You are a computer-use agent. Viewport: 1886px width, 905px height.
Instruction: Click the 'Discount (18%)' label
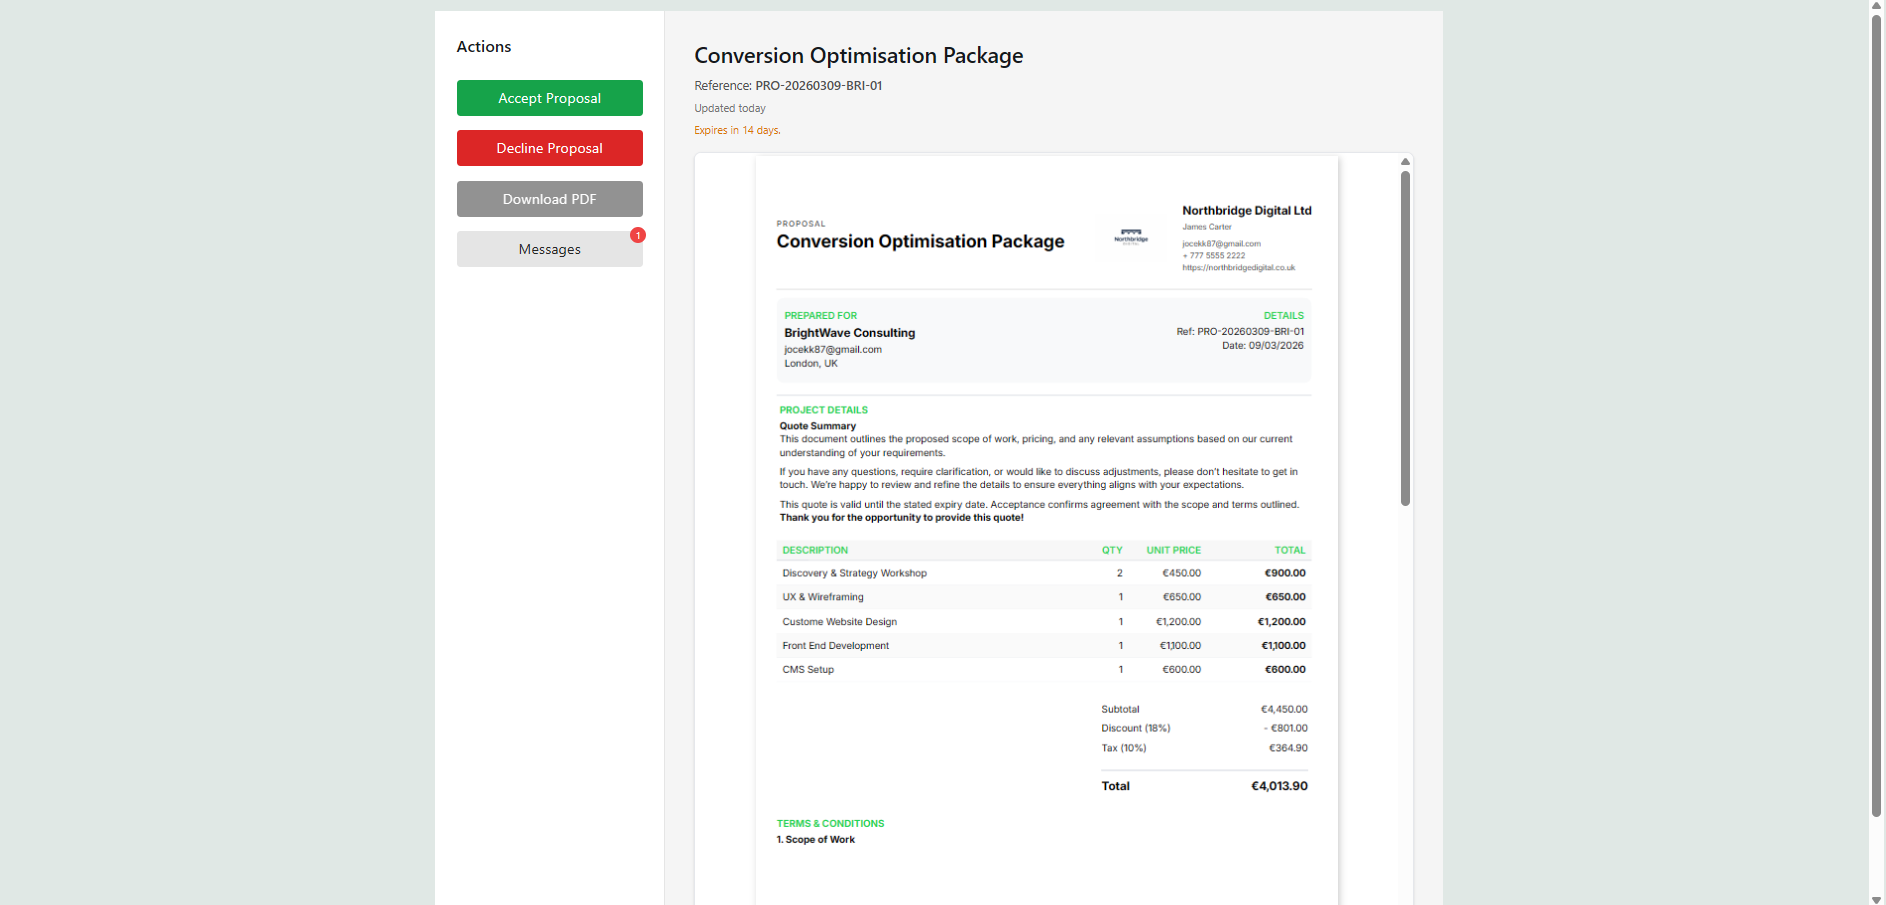[x=1135, y=729]
